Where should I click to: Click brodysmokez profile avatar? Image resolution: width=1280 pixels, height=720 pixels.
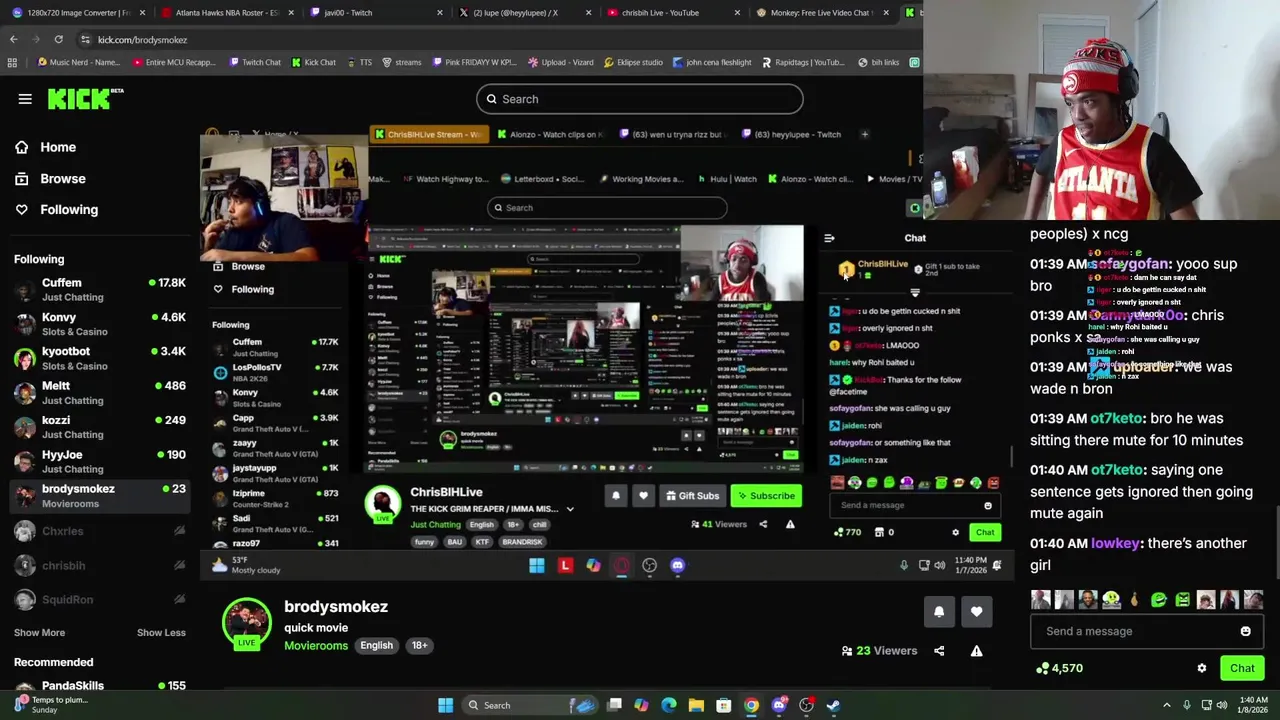pos(247,625)
